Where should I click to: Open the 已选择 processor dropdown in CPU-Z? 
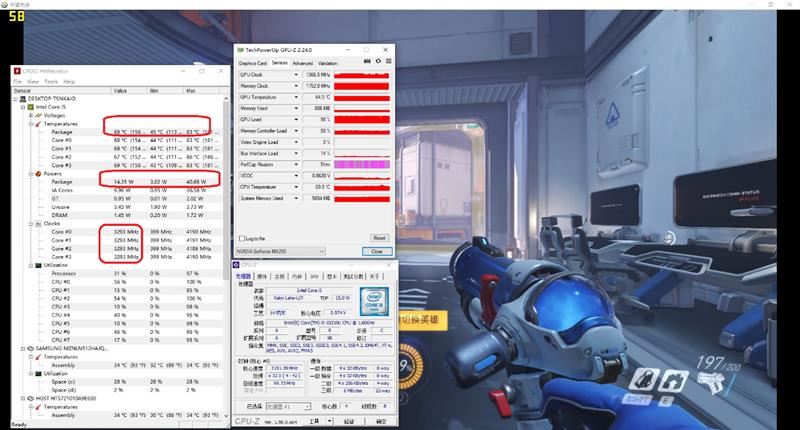click(288, 407)
